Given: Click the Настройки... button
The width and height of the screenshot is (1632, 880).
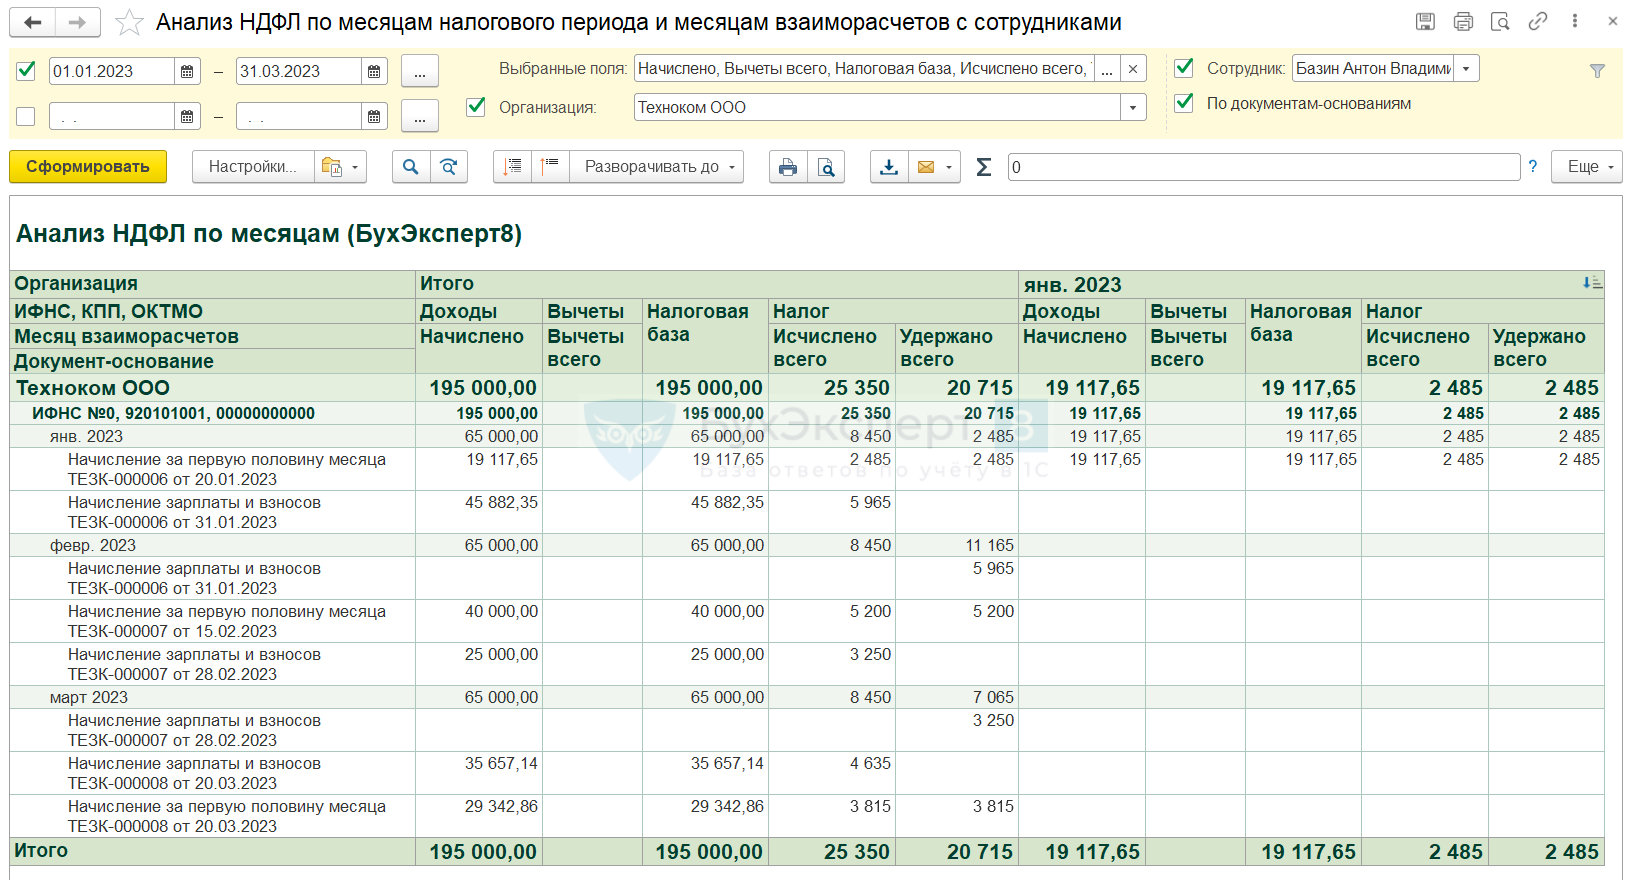Looking at the screenshot, I should coord(253,167).
